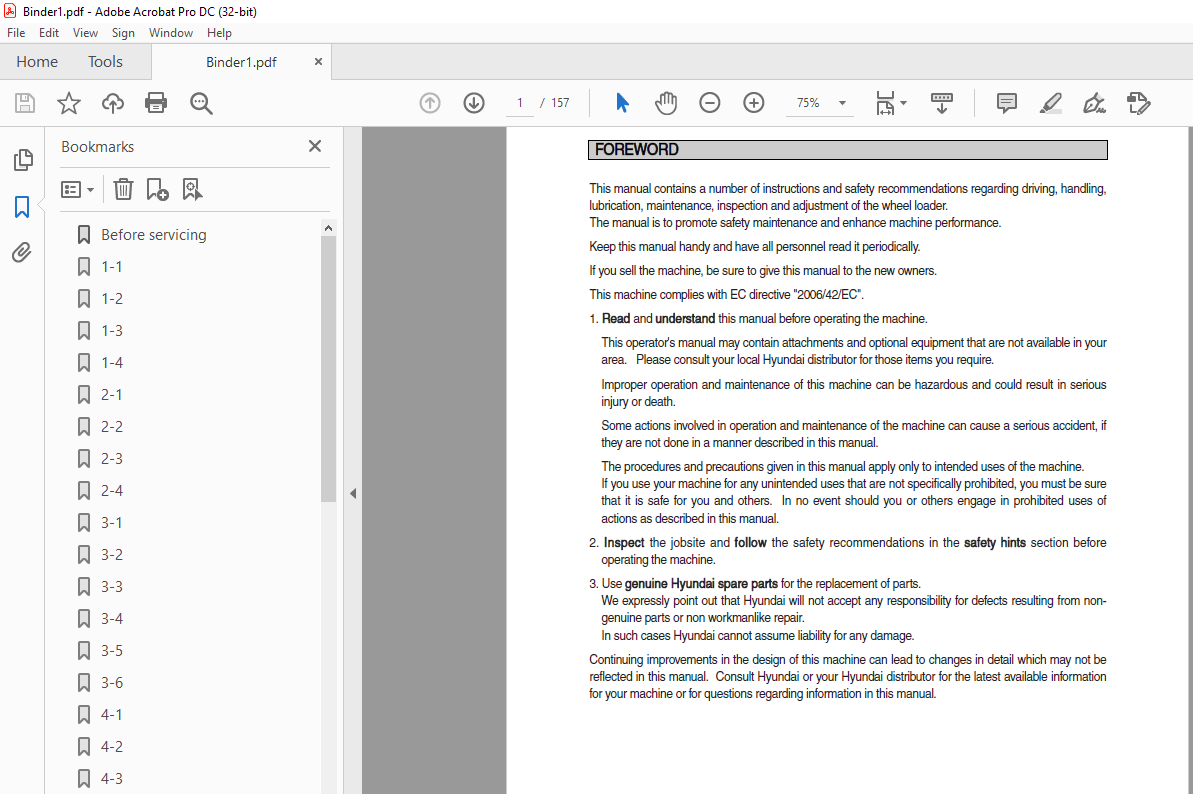
Task: Open the bookmarks options dropdown menu
Action: tap(78, 189)
